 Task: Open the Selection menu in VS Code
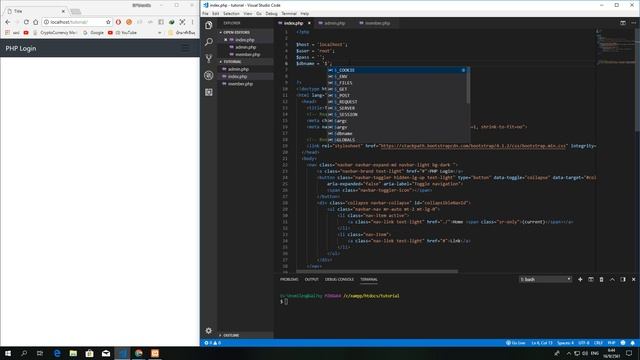(231, 13)
